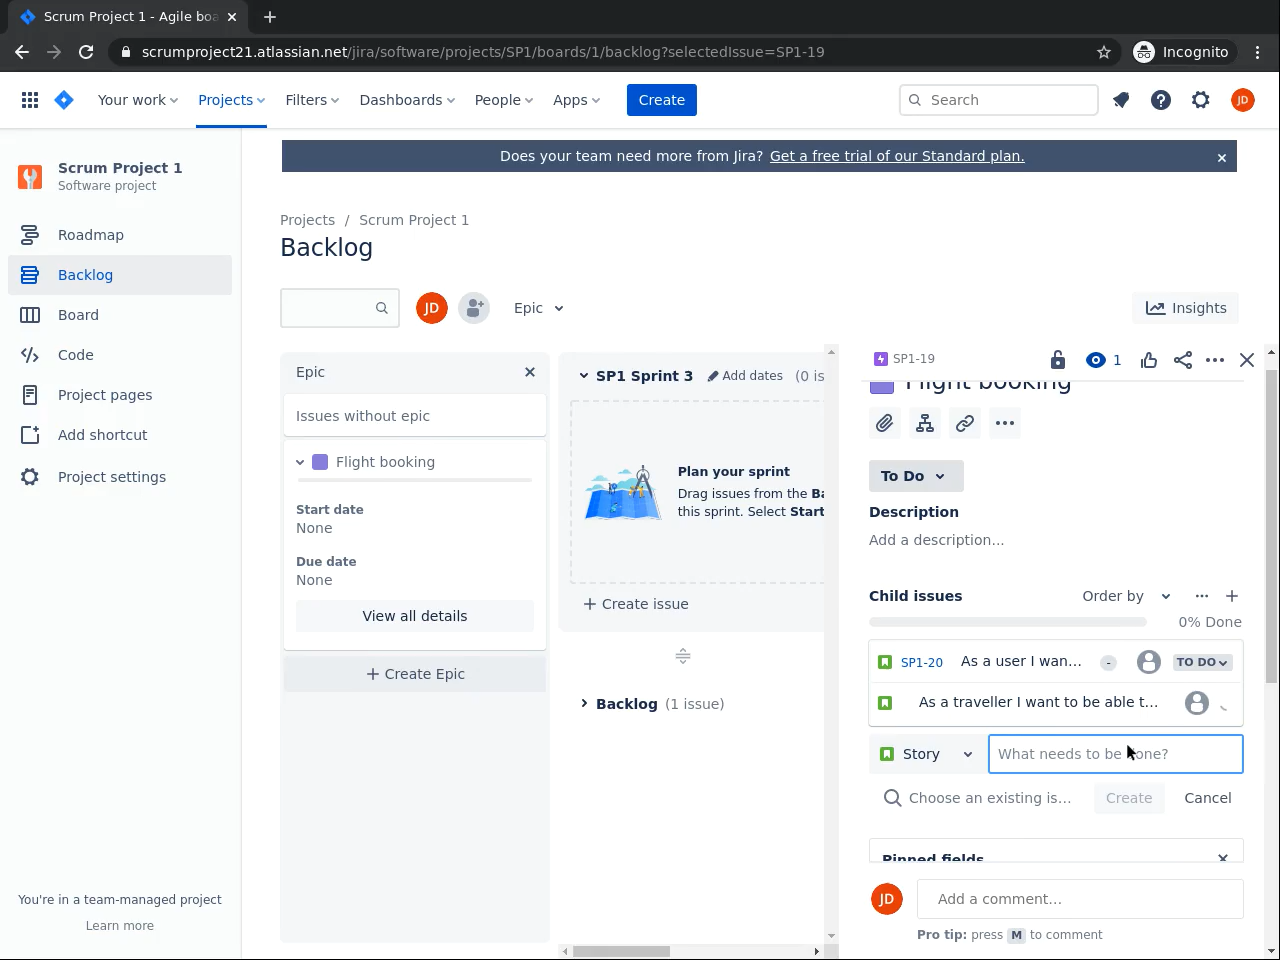The width and height of the screenshot is (1280, 960).
Task: Open the Projects menu
Action: coord(231,100)
